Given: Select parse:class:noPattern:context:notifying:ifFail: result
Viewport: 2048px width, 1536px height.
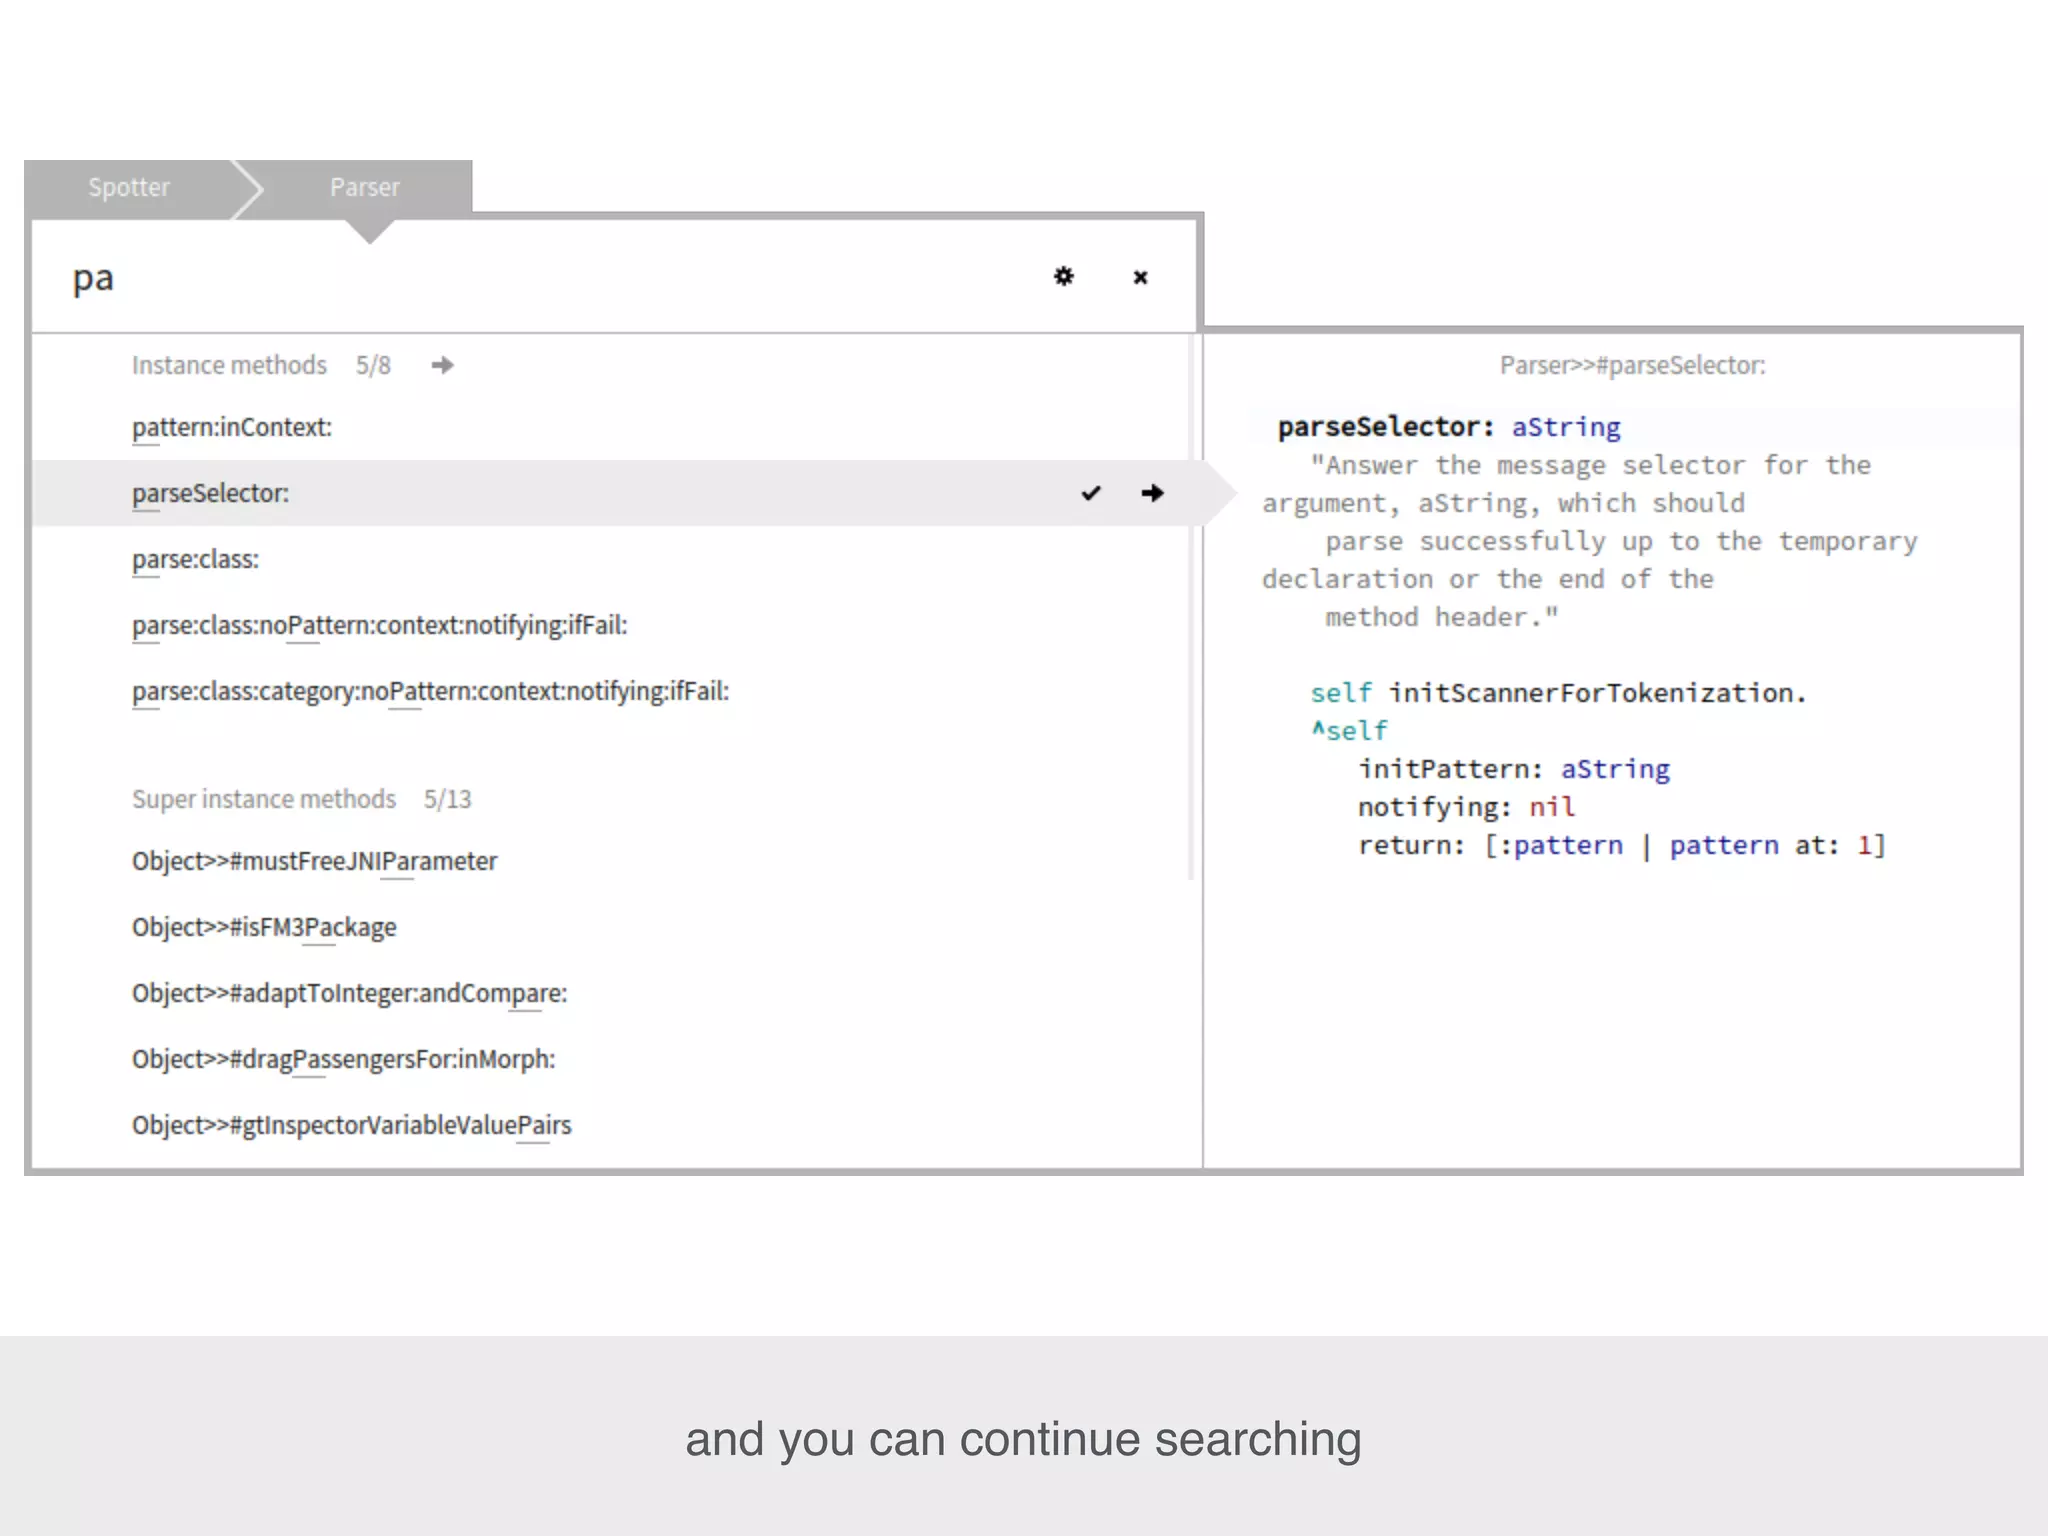Looking at the screenshot, I should click(379, 625).
